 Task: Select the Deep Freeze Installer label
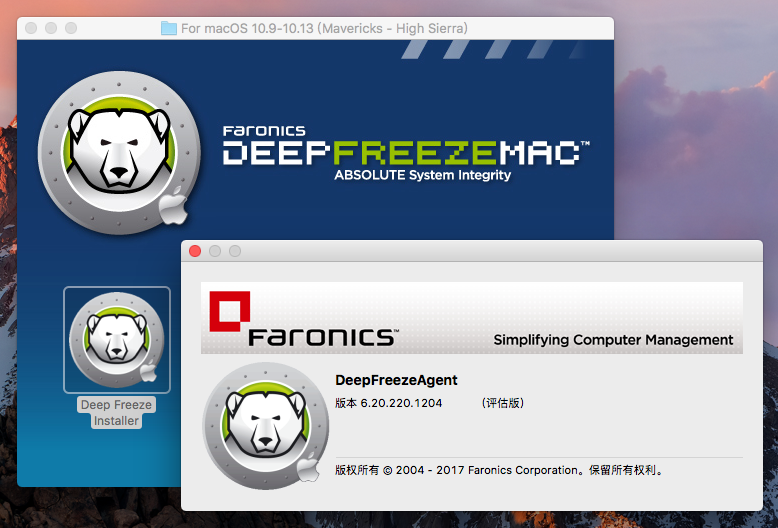[117, 412]
